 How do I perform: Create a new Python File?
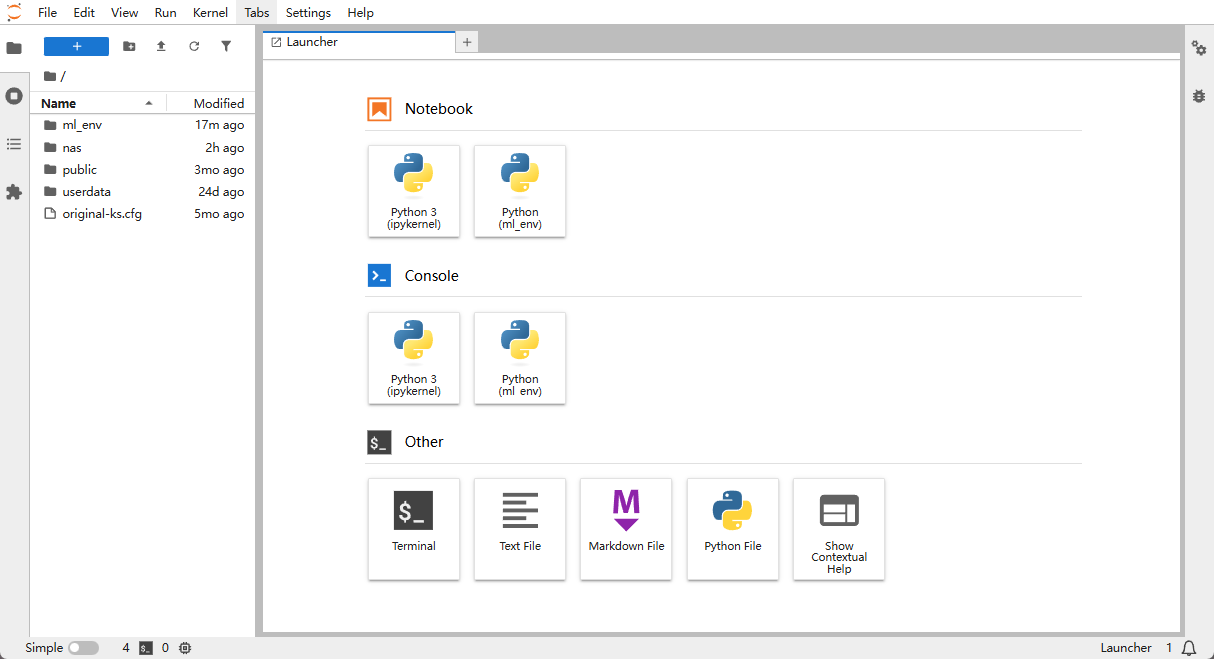point(733,529)
